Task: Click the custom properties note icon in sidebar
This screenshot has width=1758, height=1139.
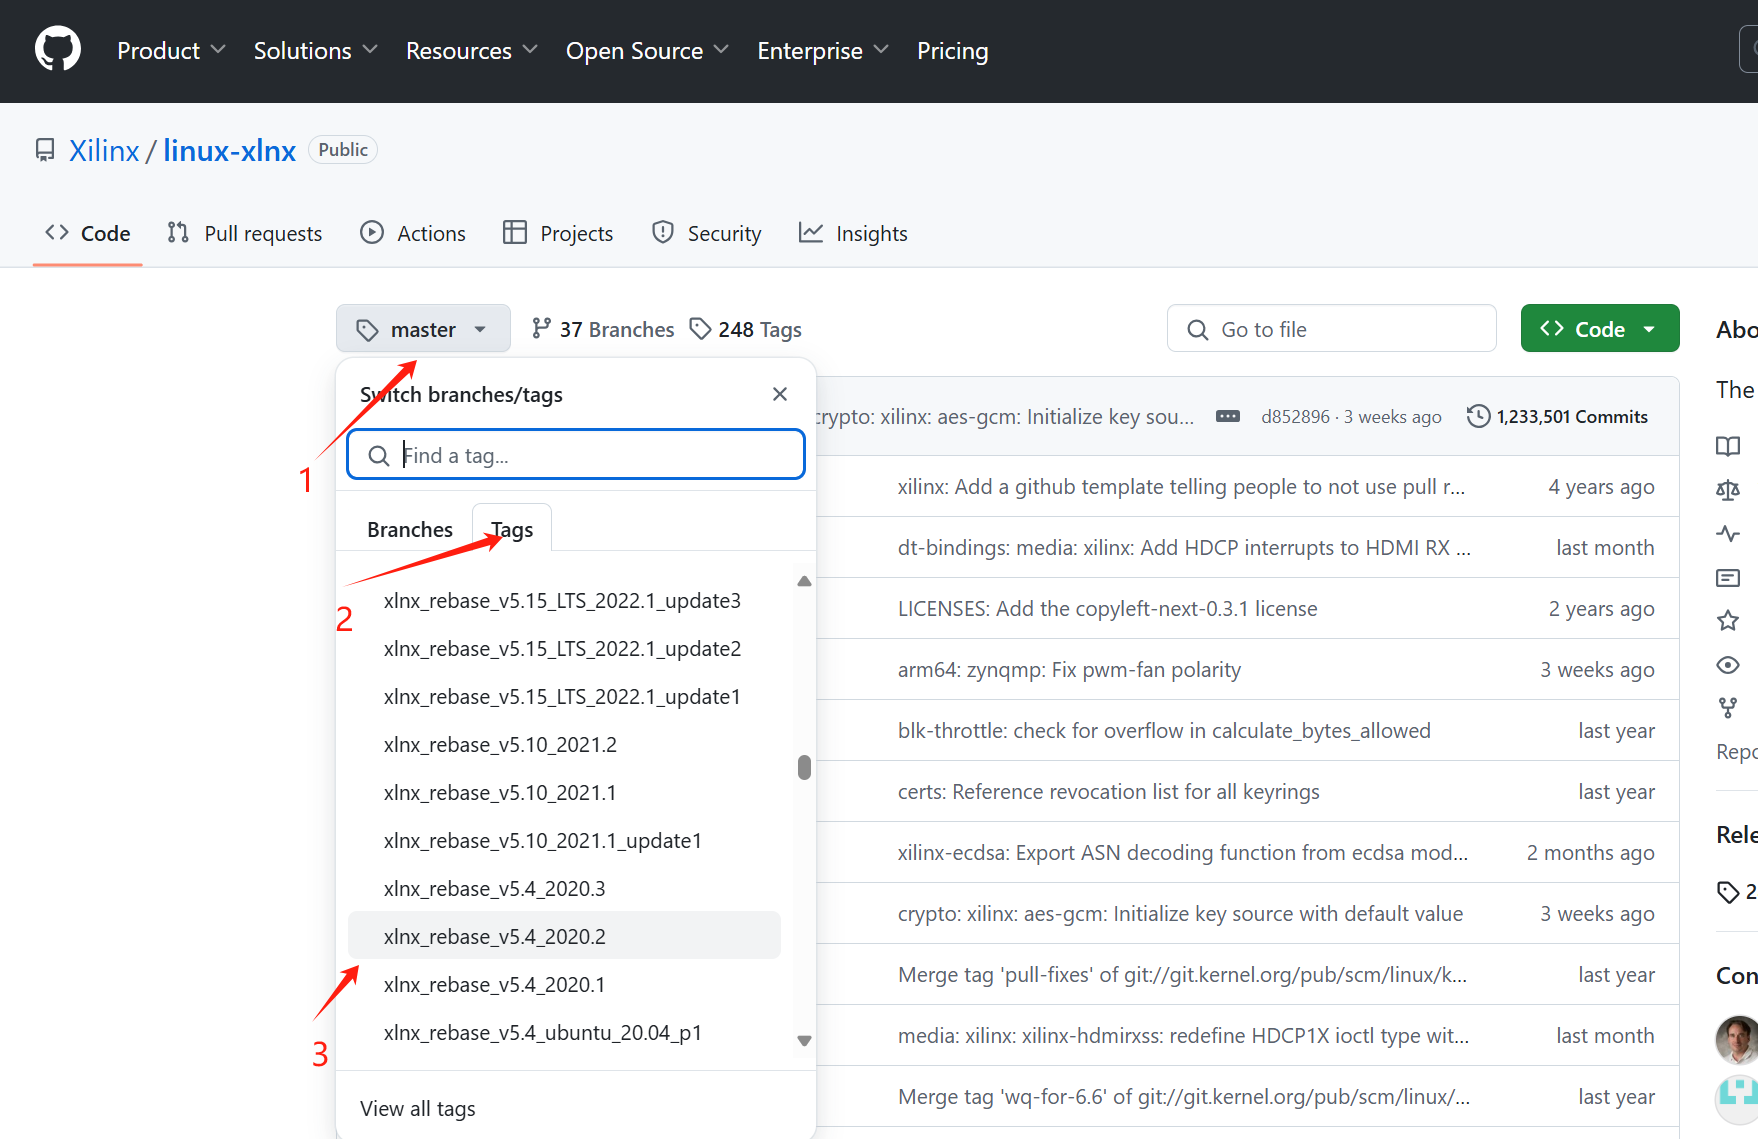Action: (1728, 578)
